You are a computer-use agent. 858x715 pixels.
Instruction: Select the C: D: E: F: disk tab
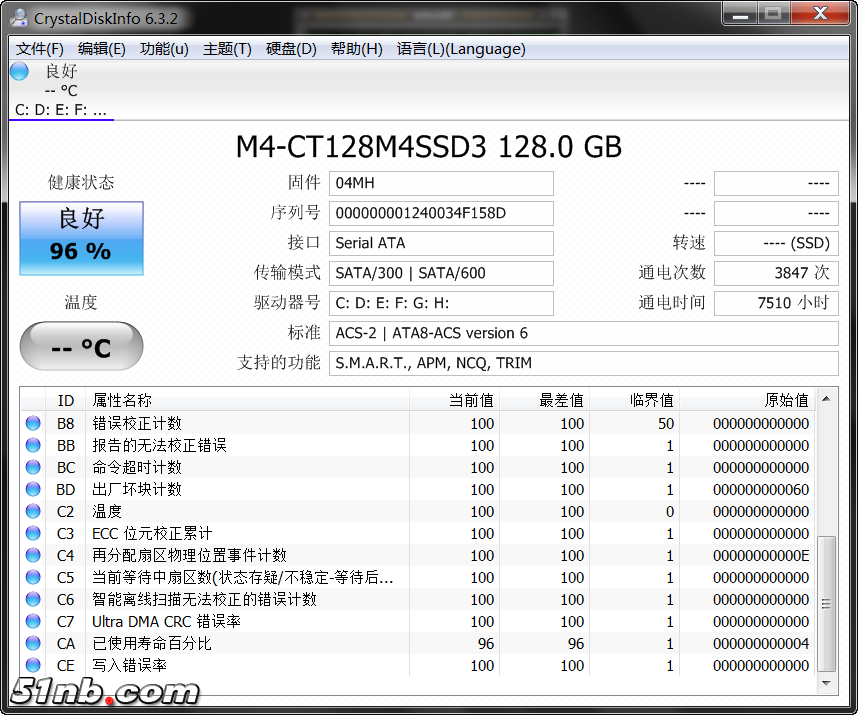(x=61, y=110)
